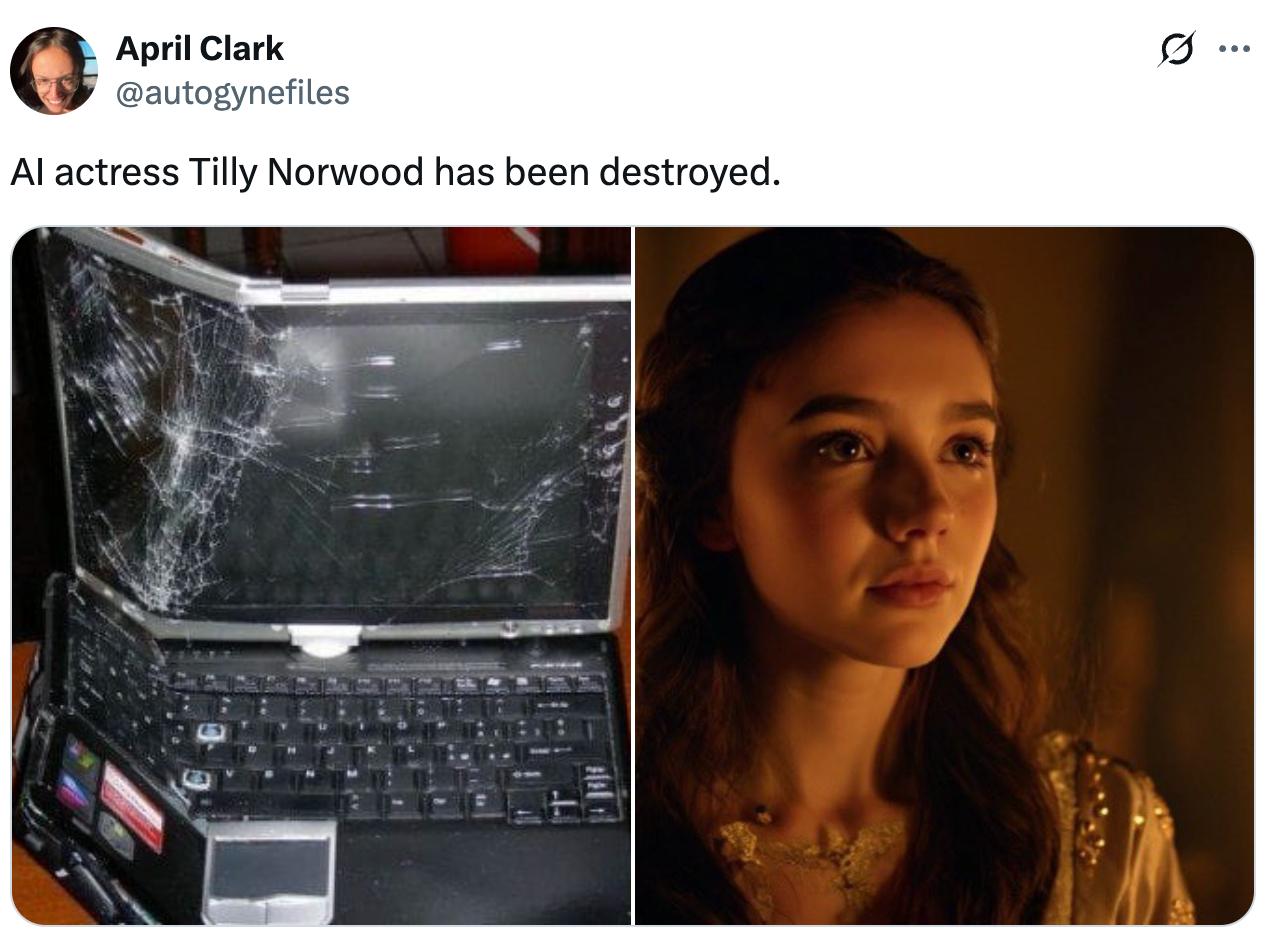This screenshot has width=1266, height=944.
Task: Click the silver laptop hinge in photo
Action: tap(322, 640)
